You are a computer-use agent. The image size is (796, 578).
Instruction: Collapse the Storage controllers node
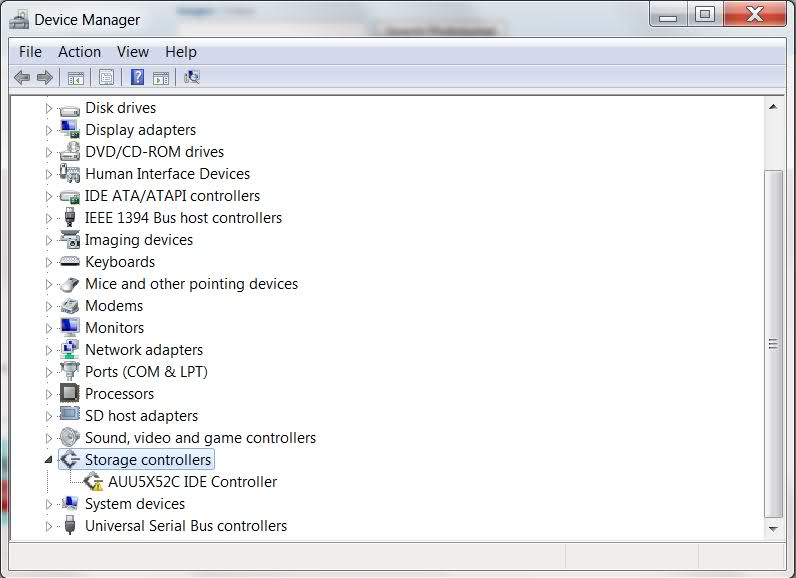click(x=48, y=460)
